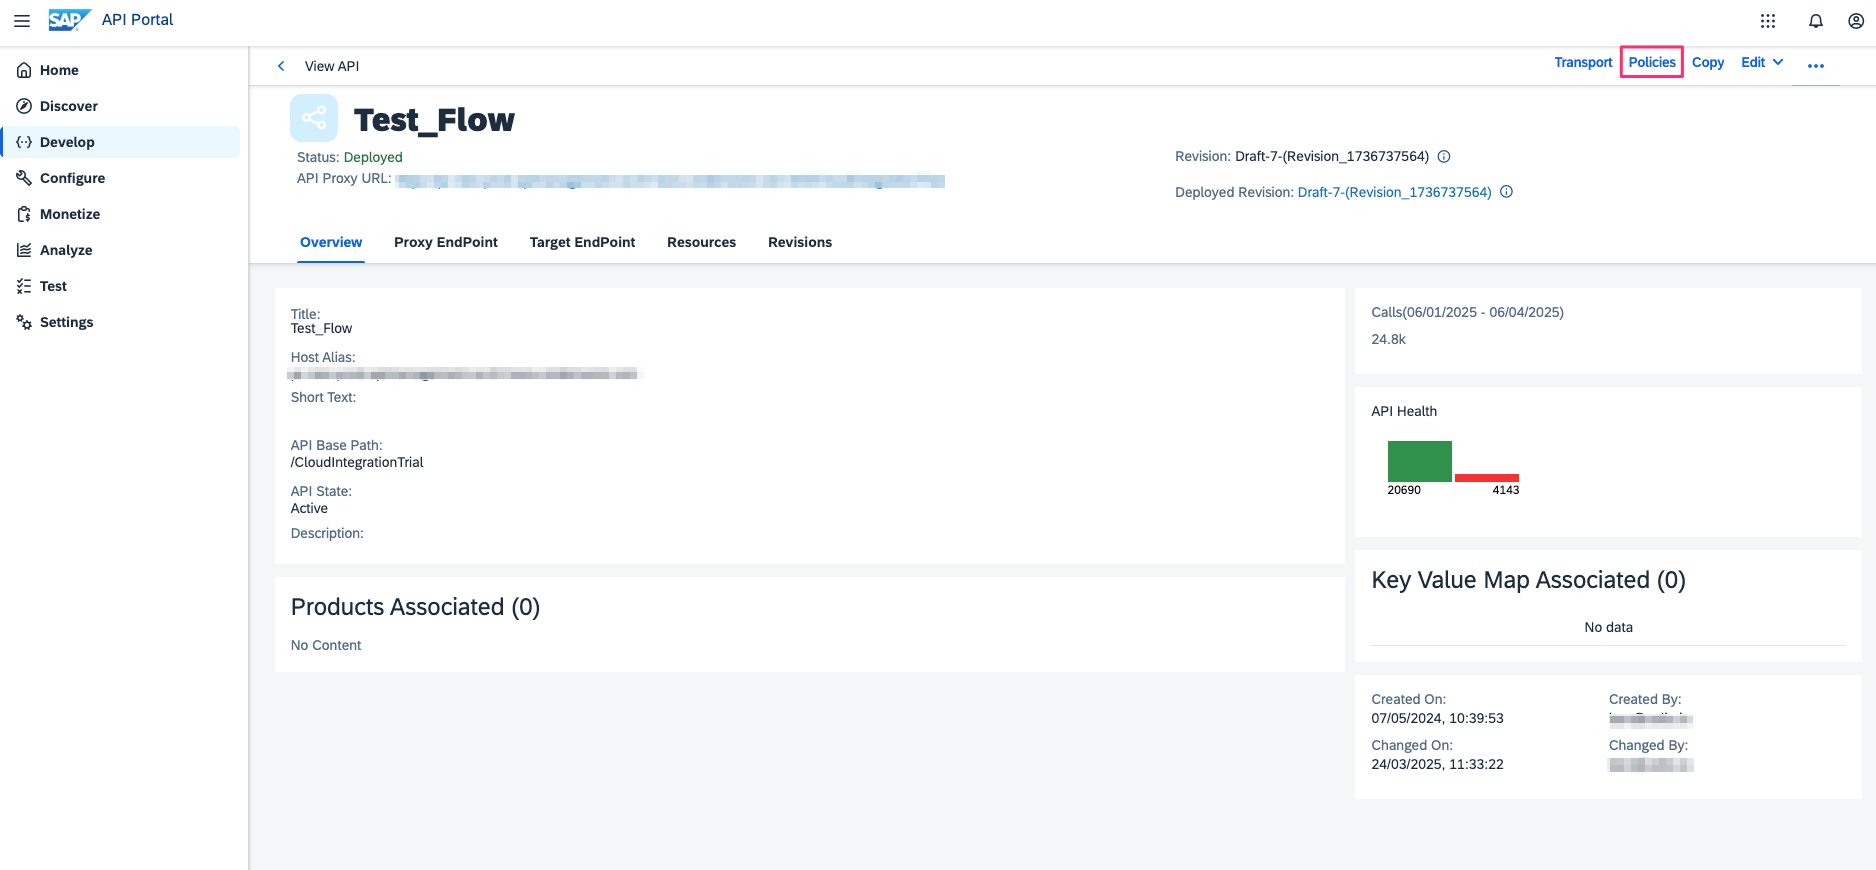This screenshot has height=870, width=1876.
Task: Expand the Edit dropdown
Action: (x=1761, y=62)
